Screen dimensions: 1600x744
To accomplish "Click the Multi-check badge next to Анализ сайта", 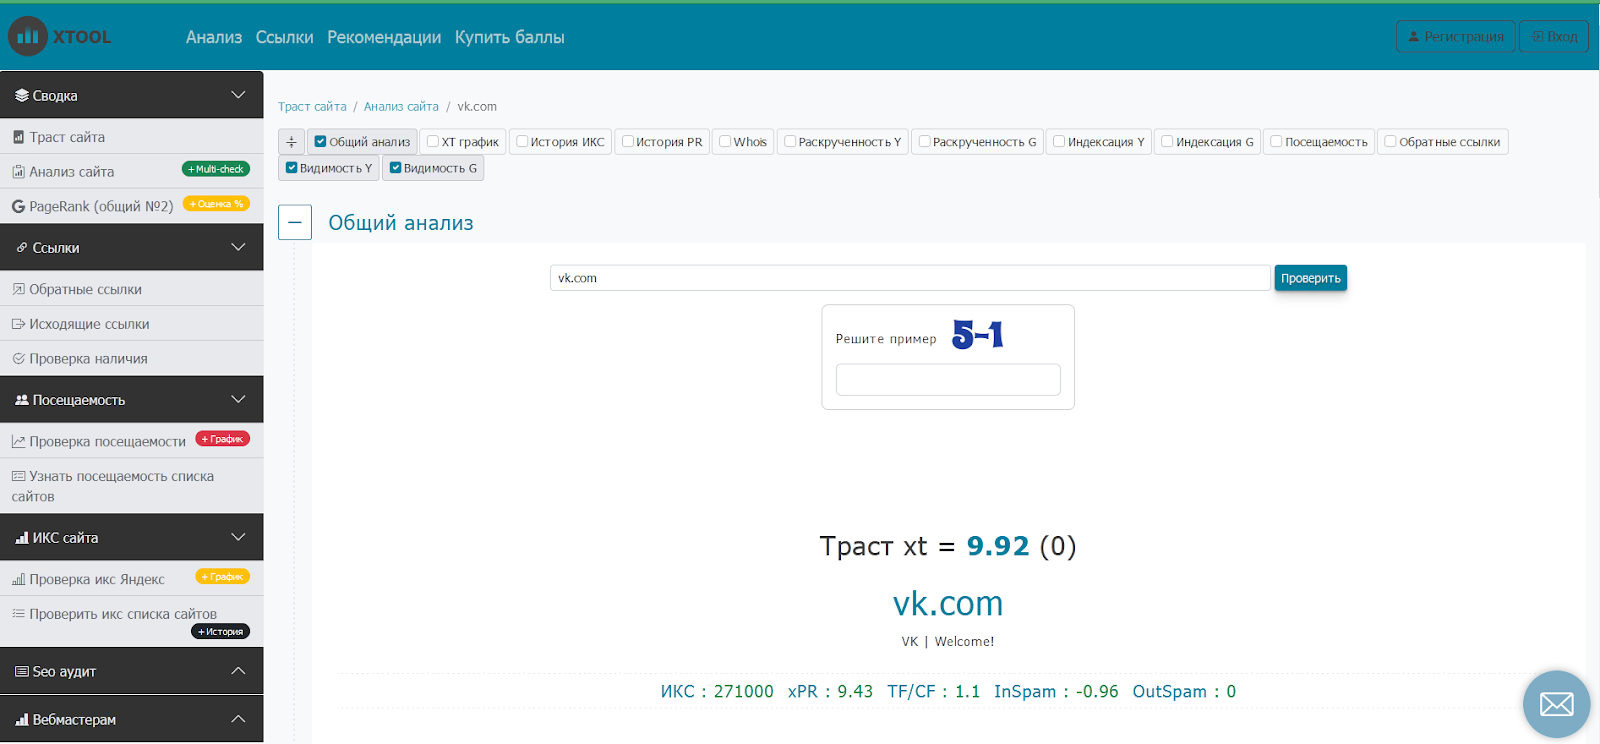I will [216, 170].
